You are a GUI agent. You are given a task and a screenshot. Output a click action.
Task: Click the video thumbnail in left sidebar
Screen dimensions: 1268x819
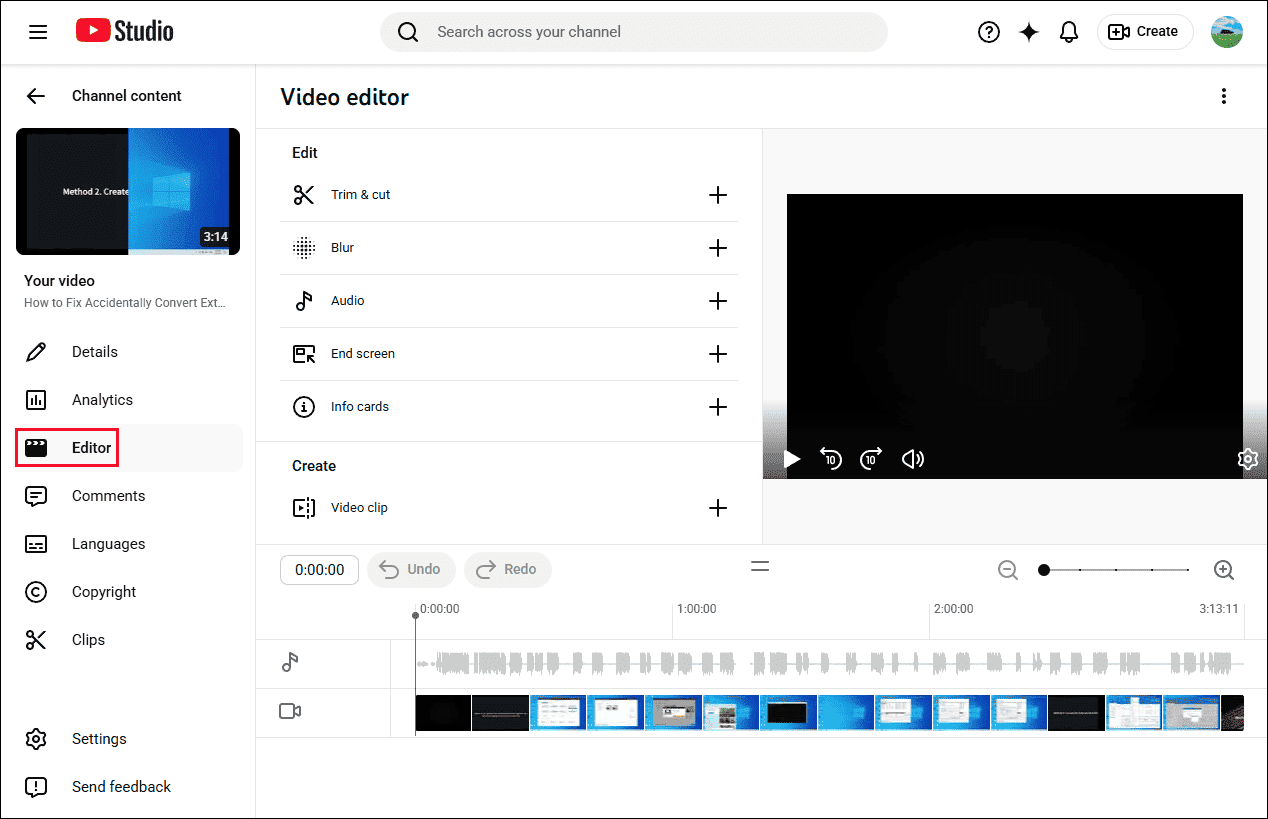[x=127, y=191]
